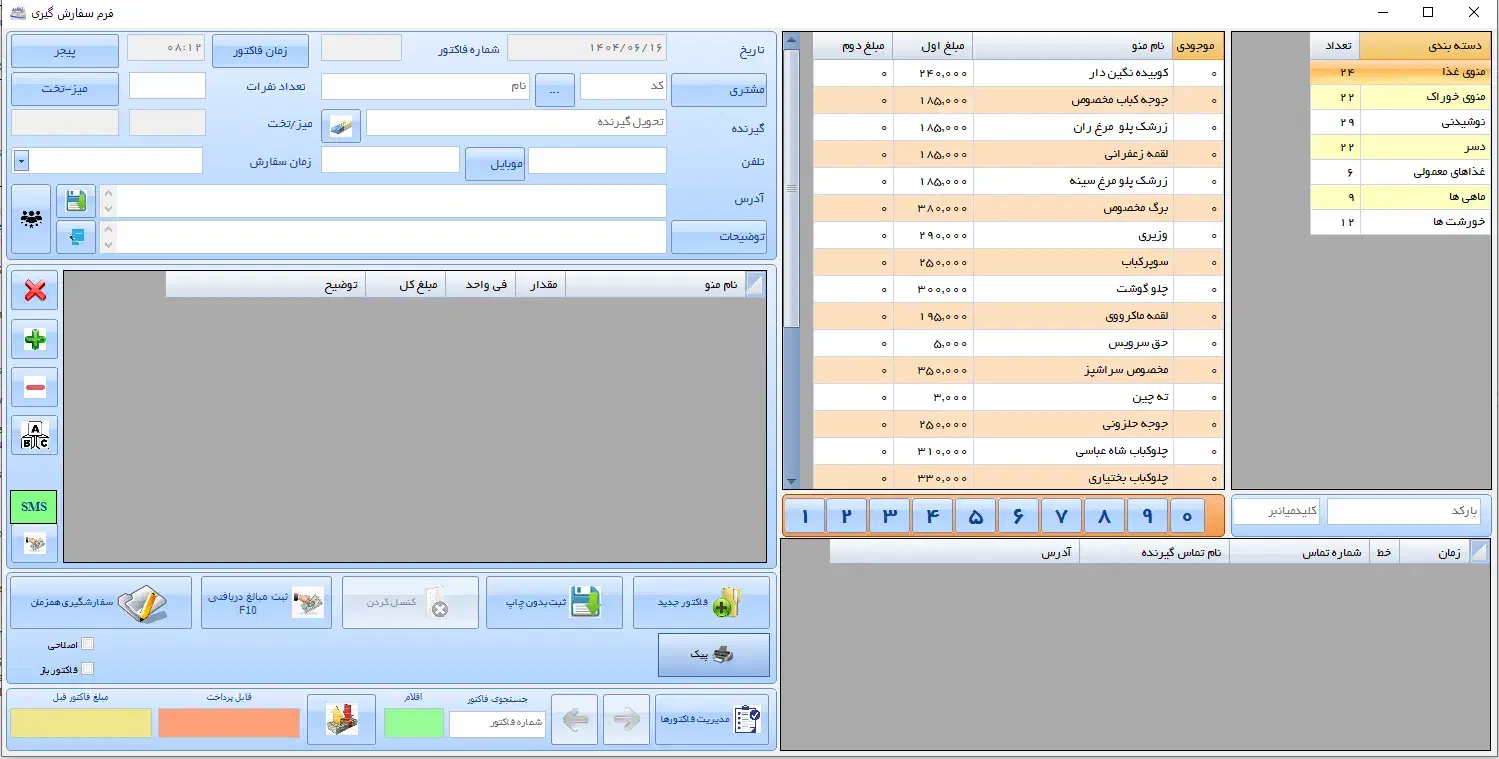Click the red X icon to clear the order list
Image resolution: width=1499 pixels, height=759 pixels.
[x=34, y=291]
